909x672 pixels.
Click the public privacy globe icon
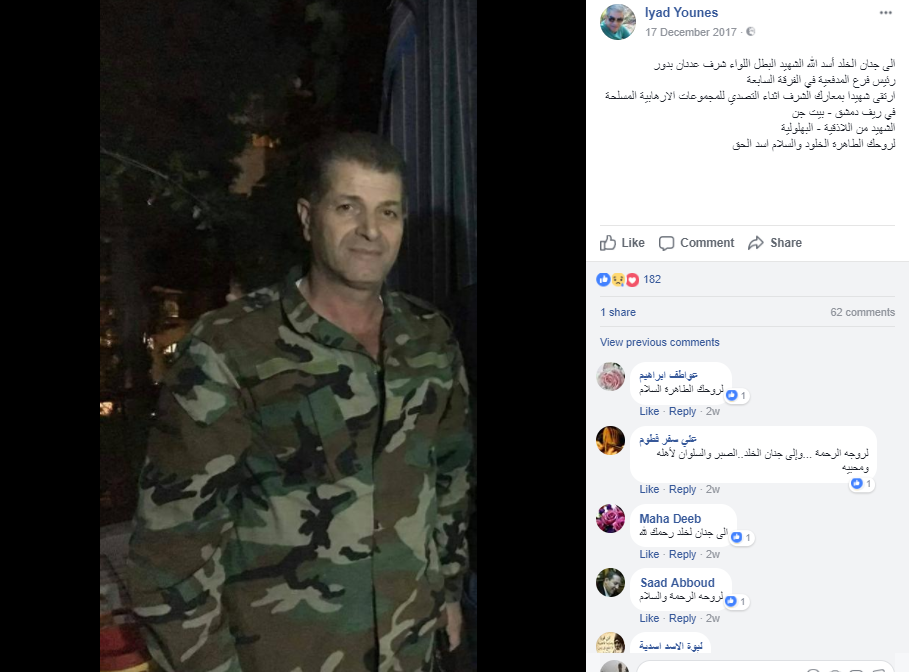click(x=750, y=32)
